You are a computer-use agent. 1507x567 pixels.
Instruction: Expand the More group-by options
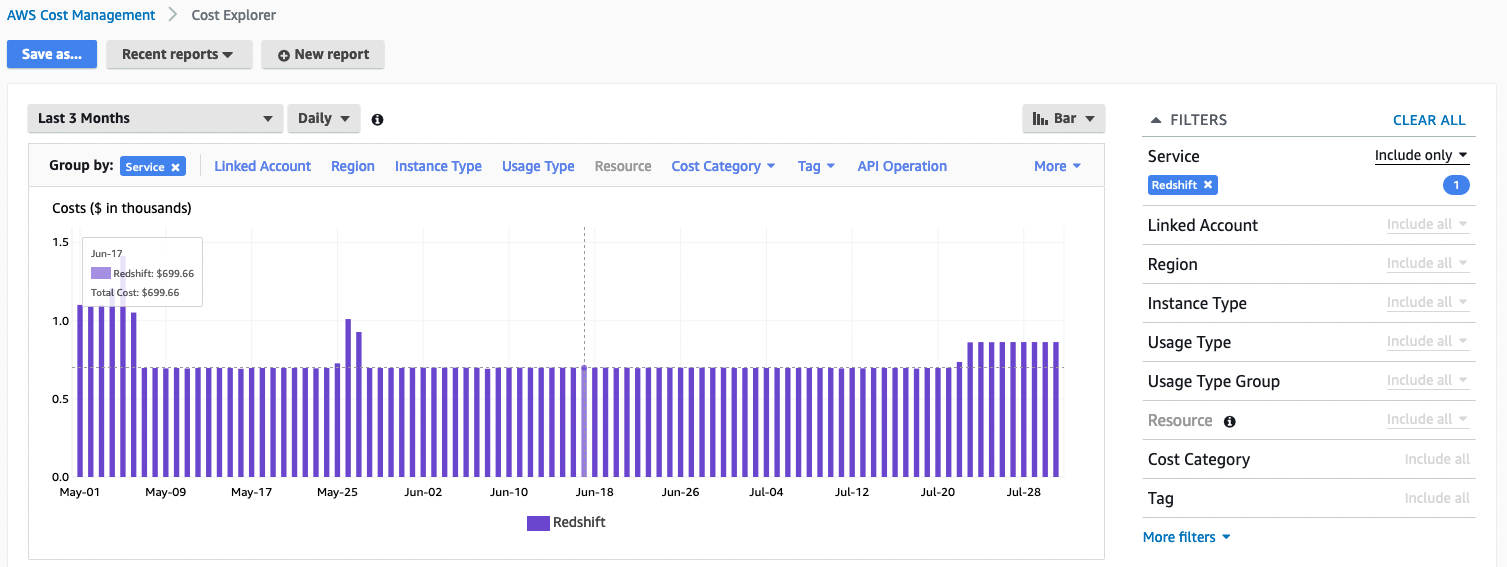(x=1057, y=166)
